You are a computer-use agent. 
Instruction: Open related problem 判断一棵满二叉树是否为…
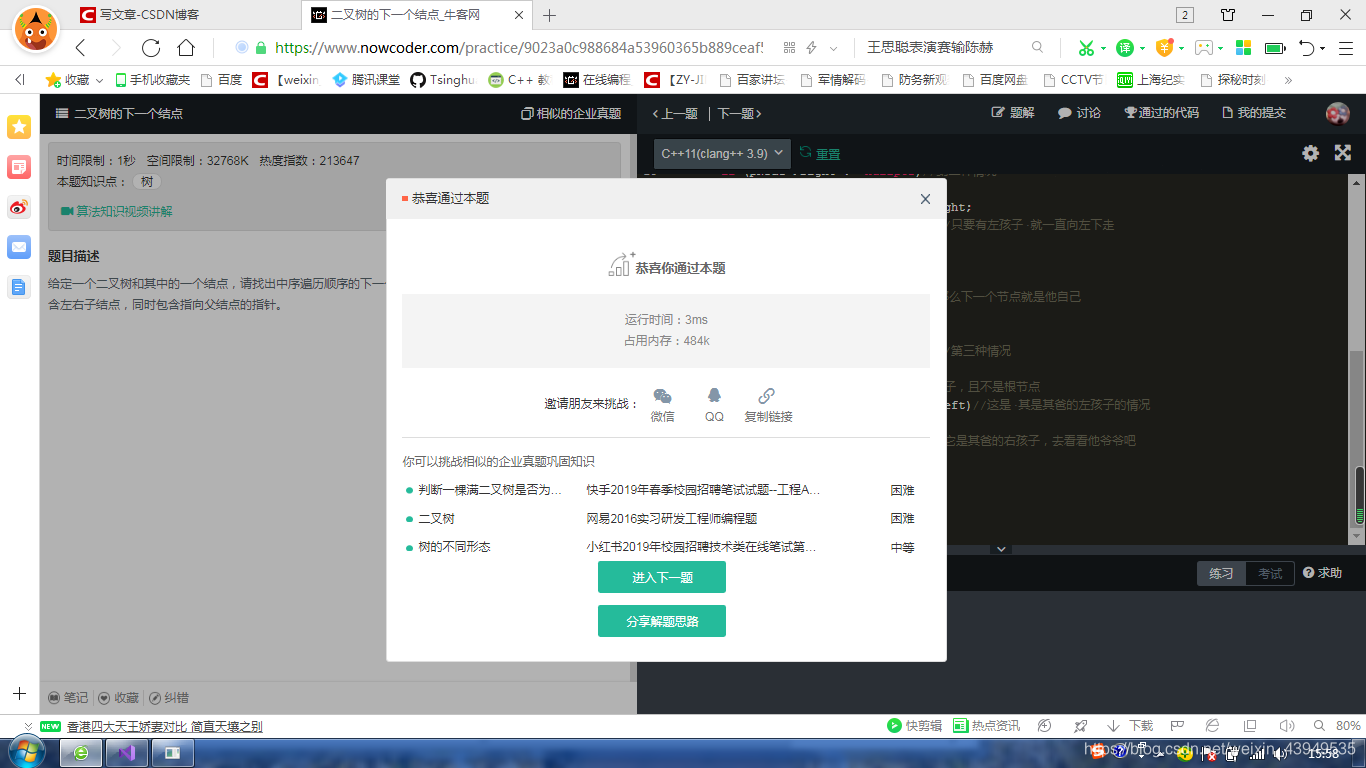click(x=490, y=490)
